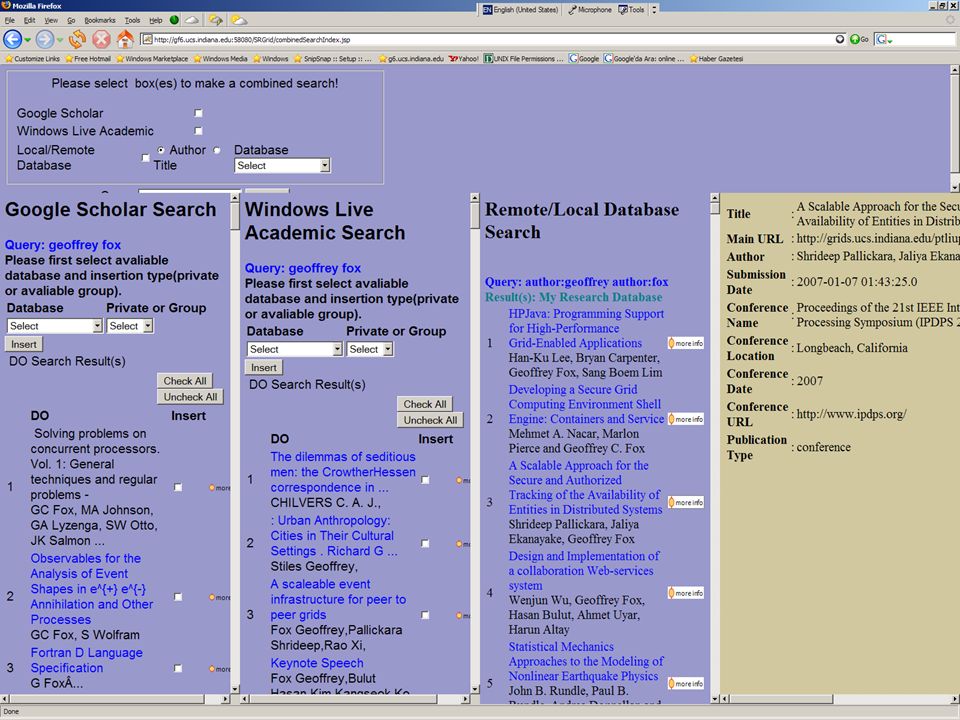Open the Forward button history dropdown arrow
This screenshot has height=720, width=960.
(59, 40)
